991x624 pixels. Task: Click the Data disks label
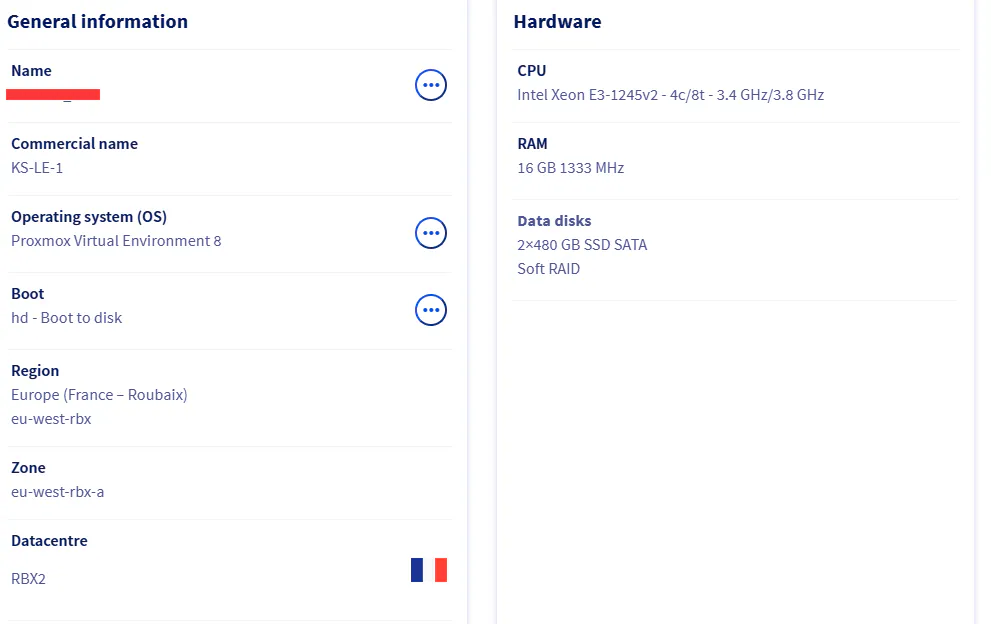(554, 221)
